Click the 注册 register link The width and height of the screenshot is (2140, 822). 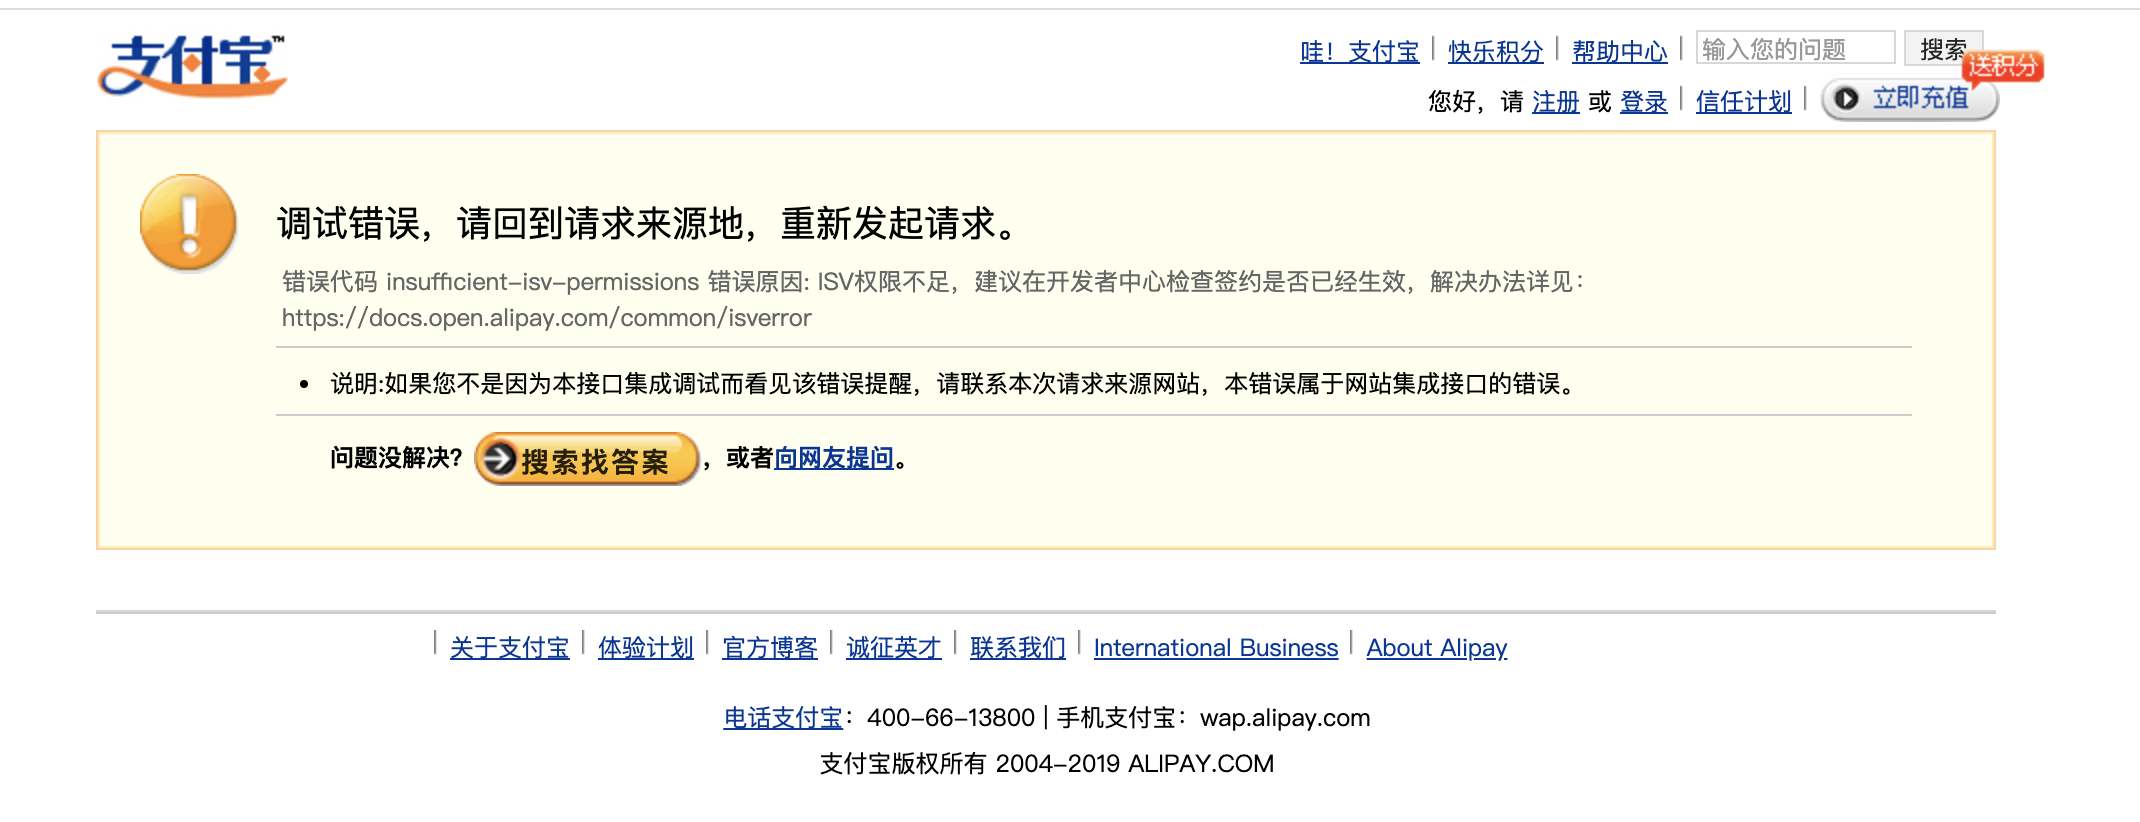pos(1555,101)
